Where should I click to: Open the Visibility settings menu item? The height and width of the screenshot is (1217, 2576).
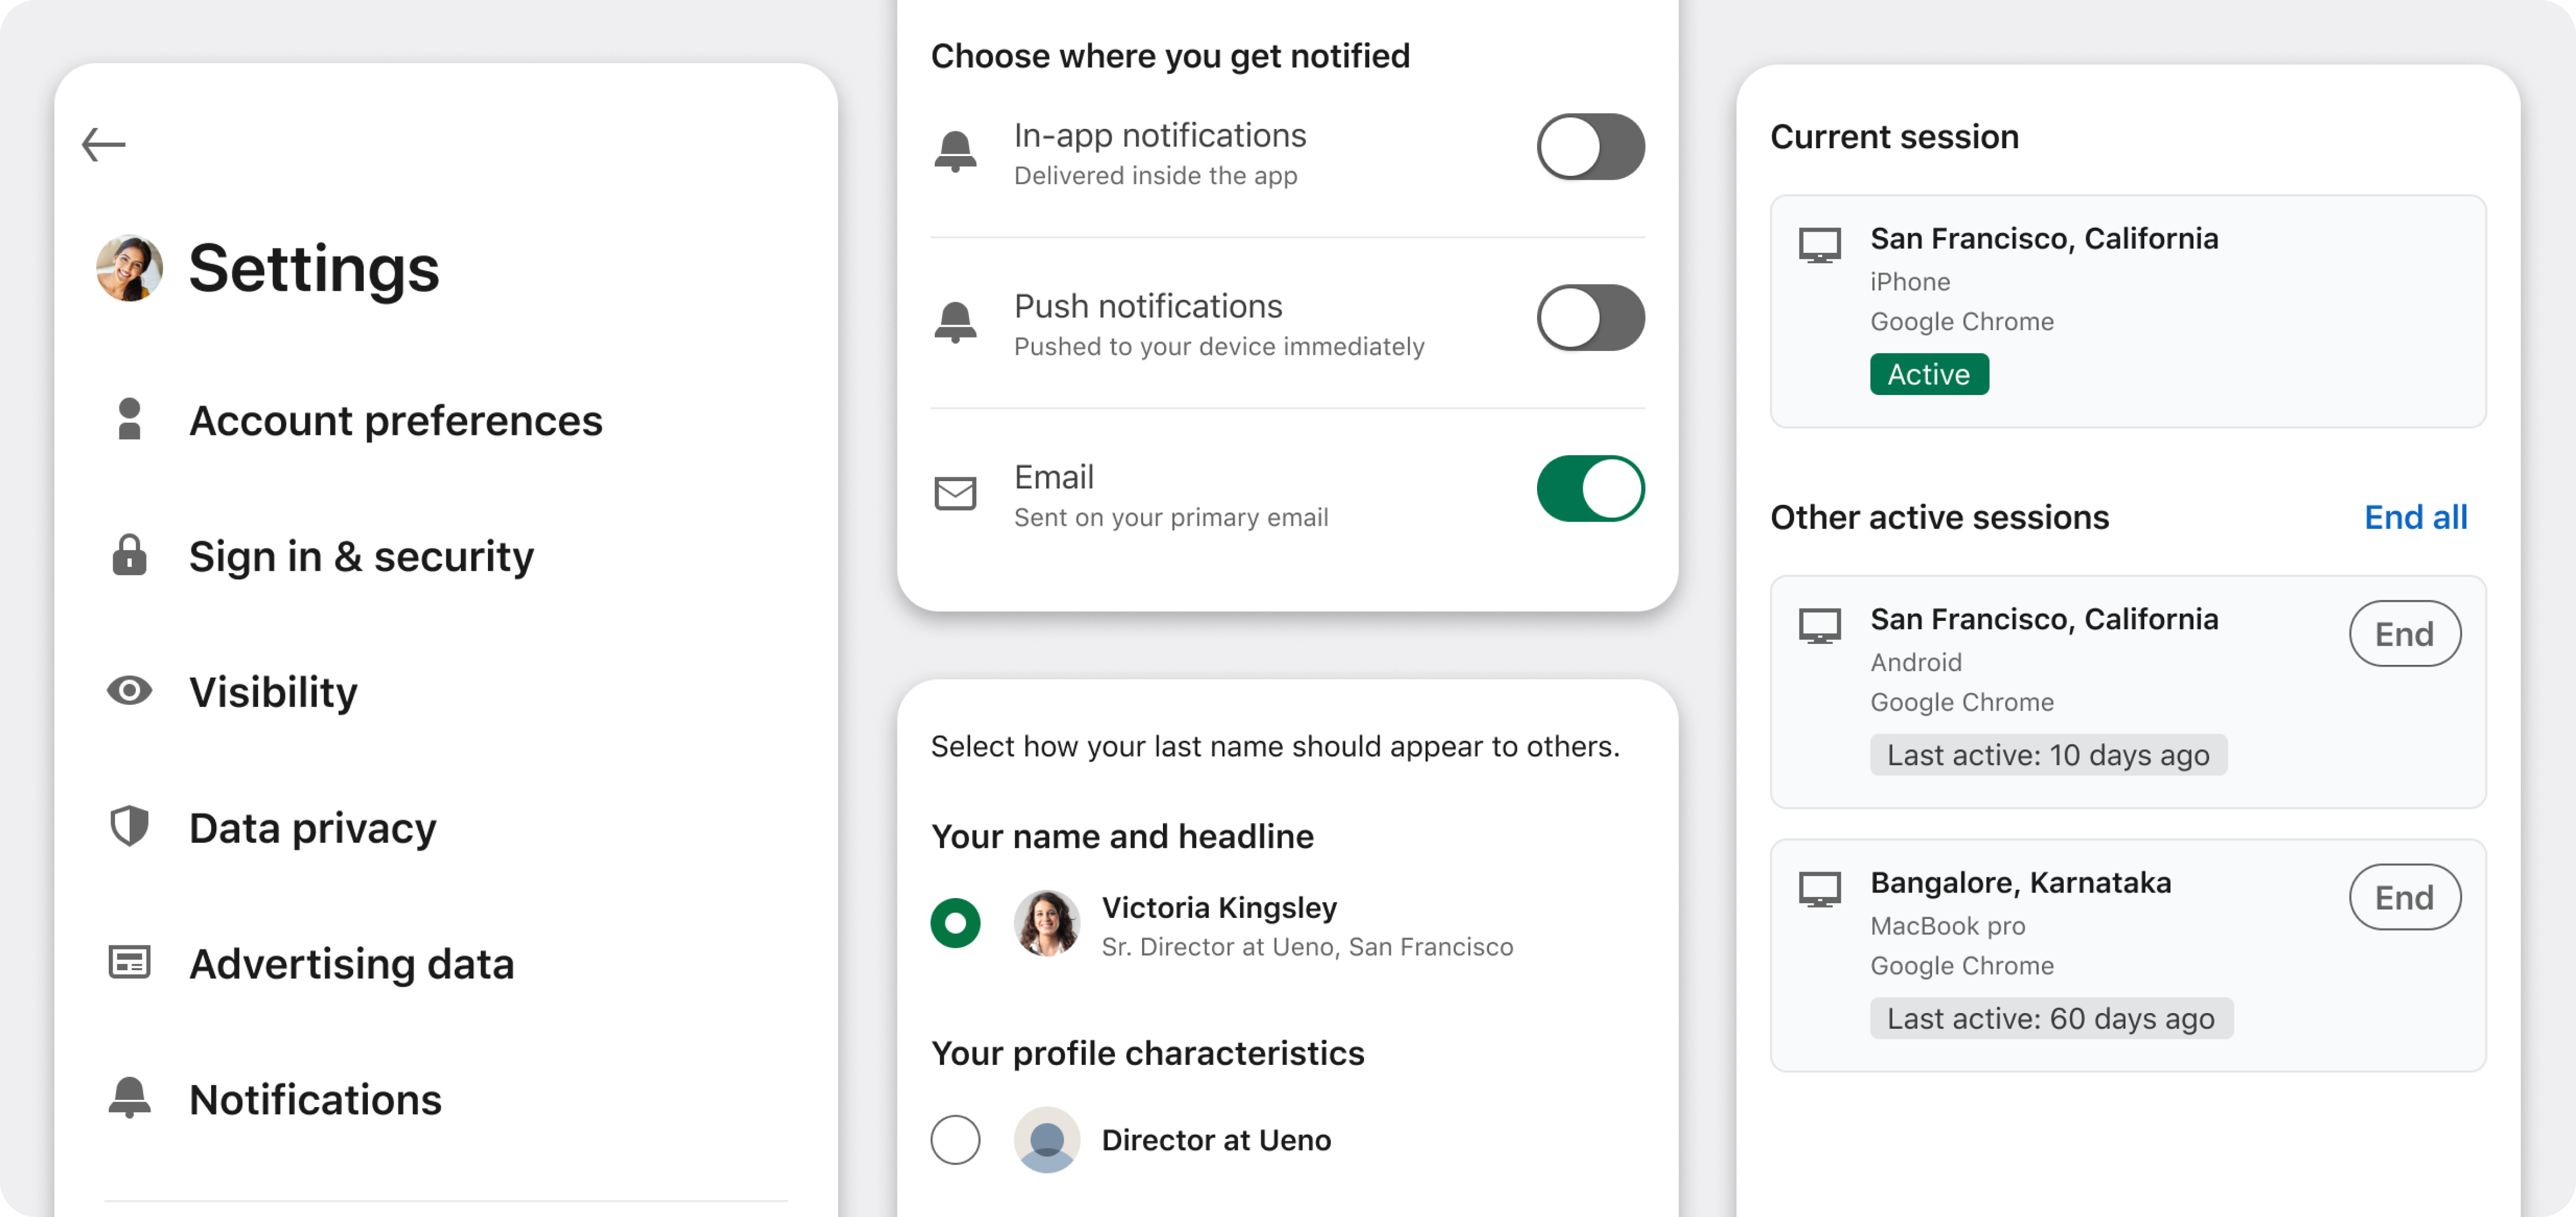pyautogui.click(x=273, y=692)
